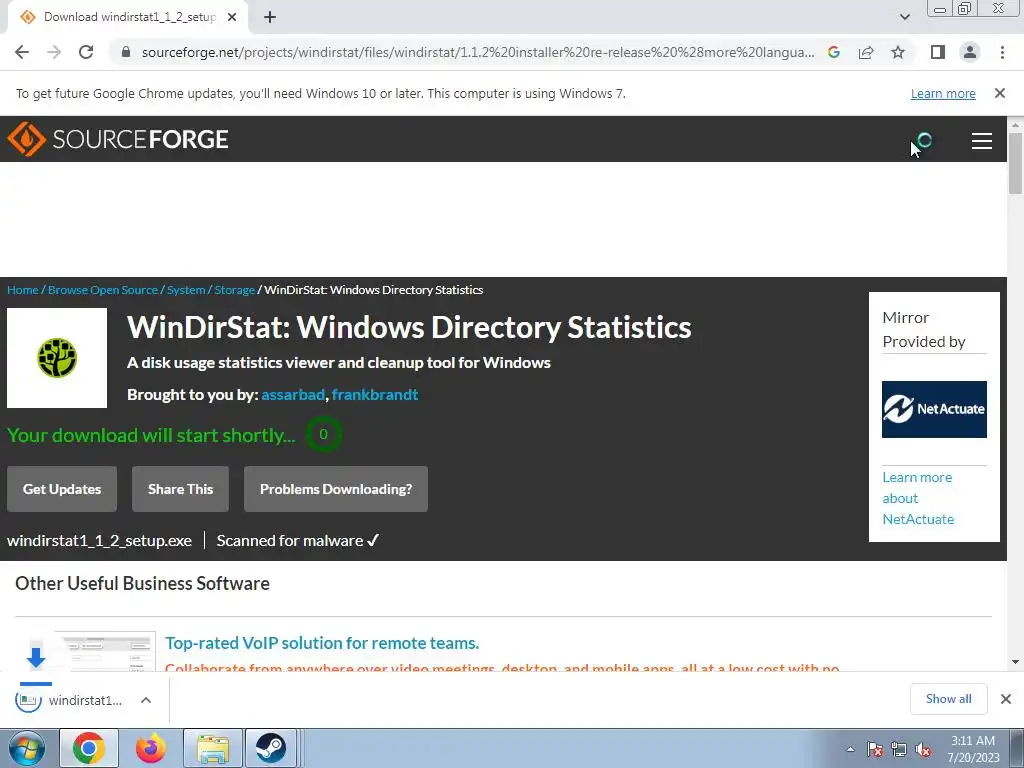The image size is (1024, 768).
Task: Click the muted volume tray icon
Action: point(923,750)
